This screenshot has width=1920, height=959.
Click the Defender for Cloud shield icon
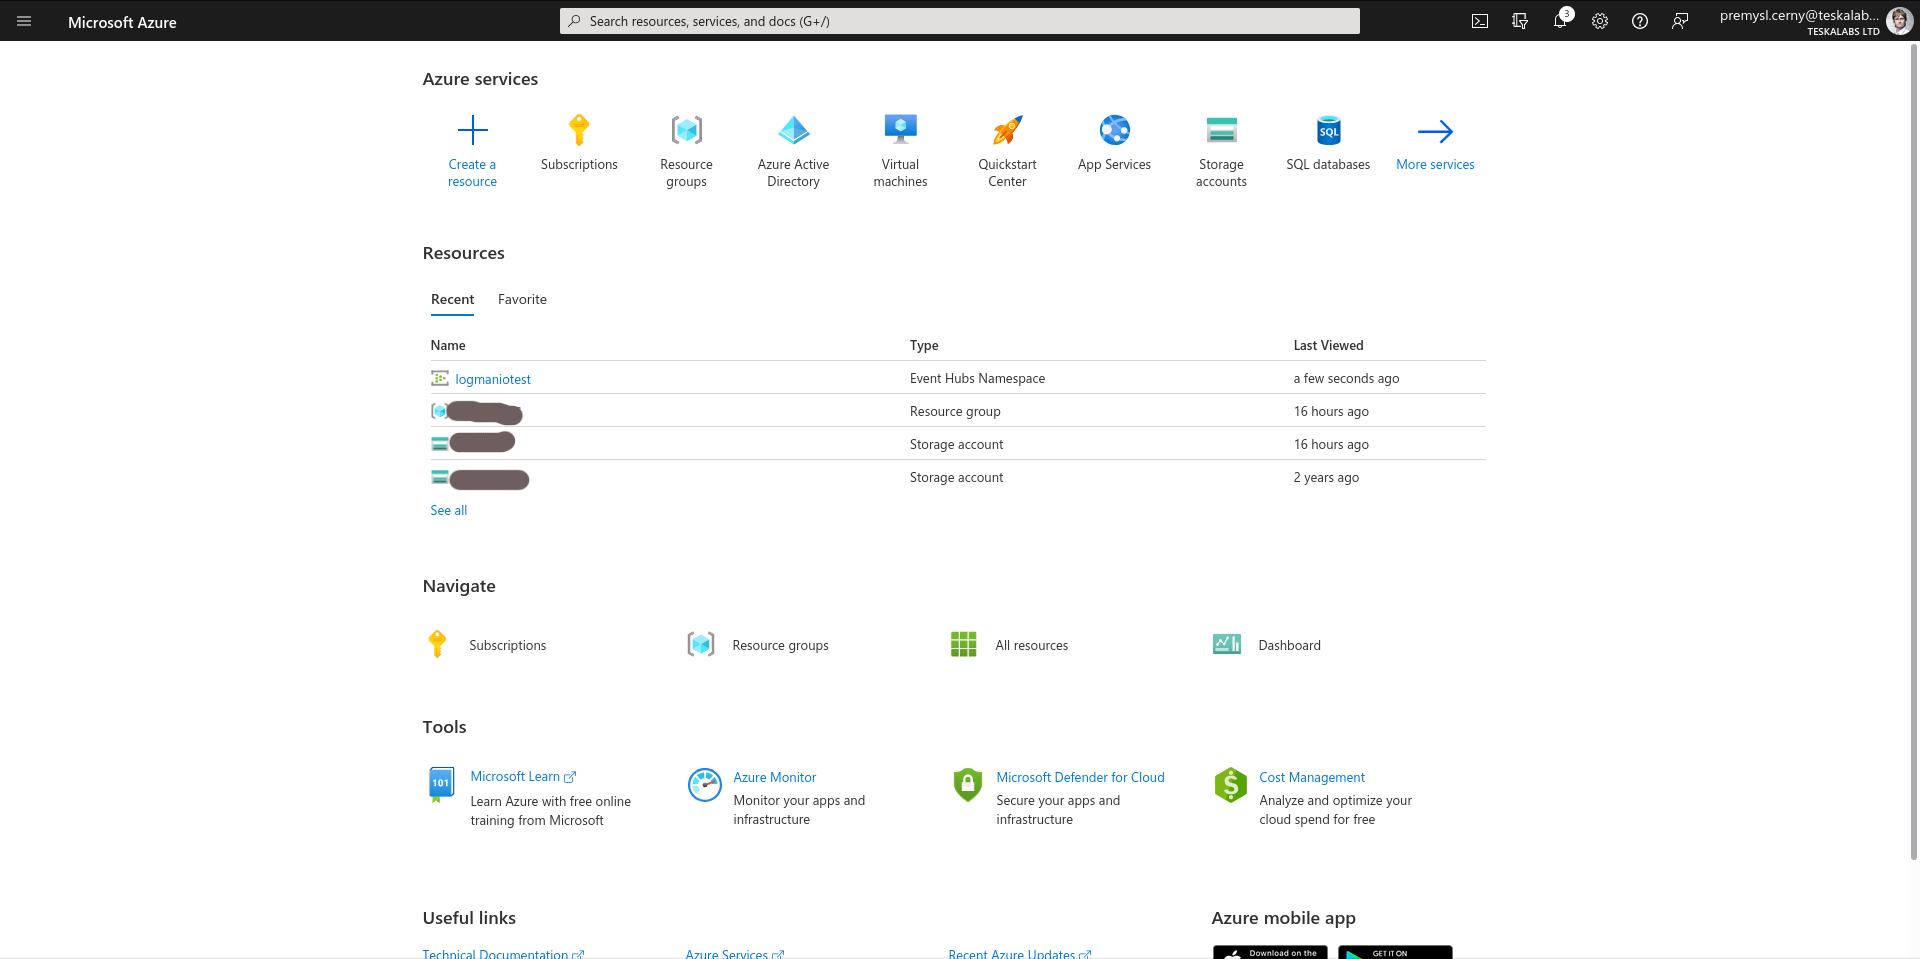968,785
